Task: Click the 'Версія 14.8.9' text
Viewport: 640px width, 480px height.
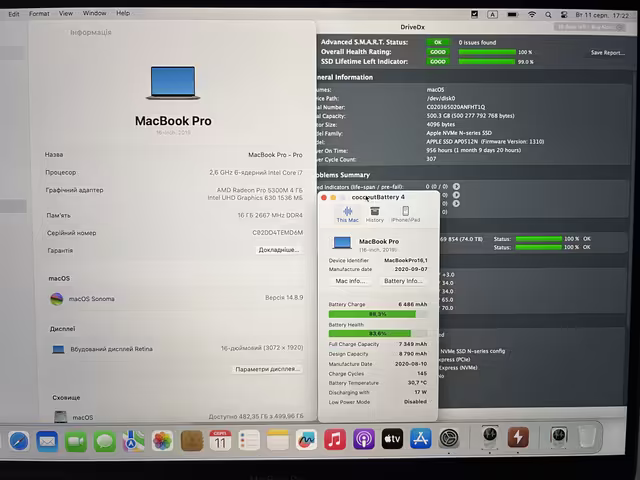Action: click(284, 298)
